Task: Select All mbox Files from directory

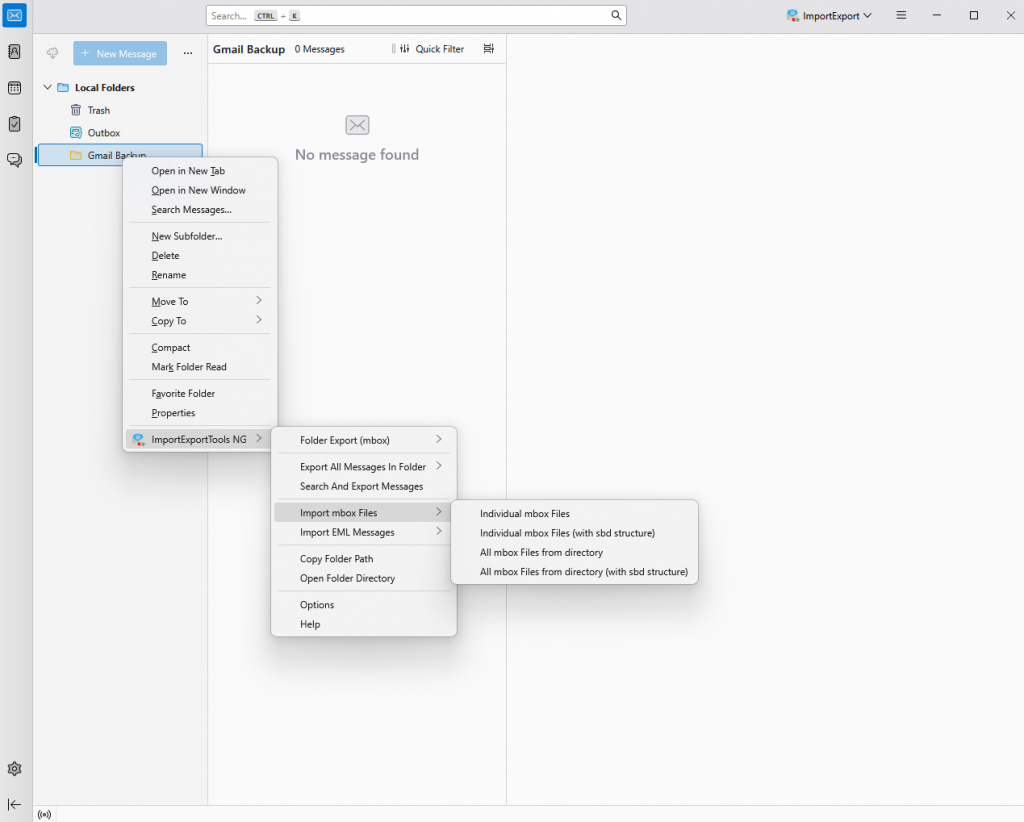Action: pos(574,552)
